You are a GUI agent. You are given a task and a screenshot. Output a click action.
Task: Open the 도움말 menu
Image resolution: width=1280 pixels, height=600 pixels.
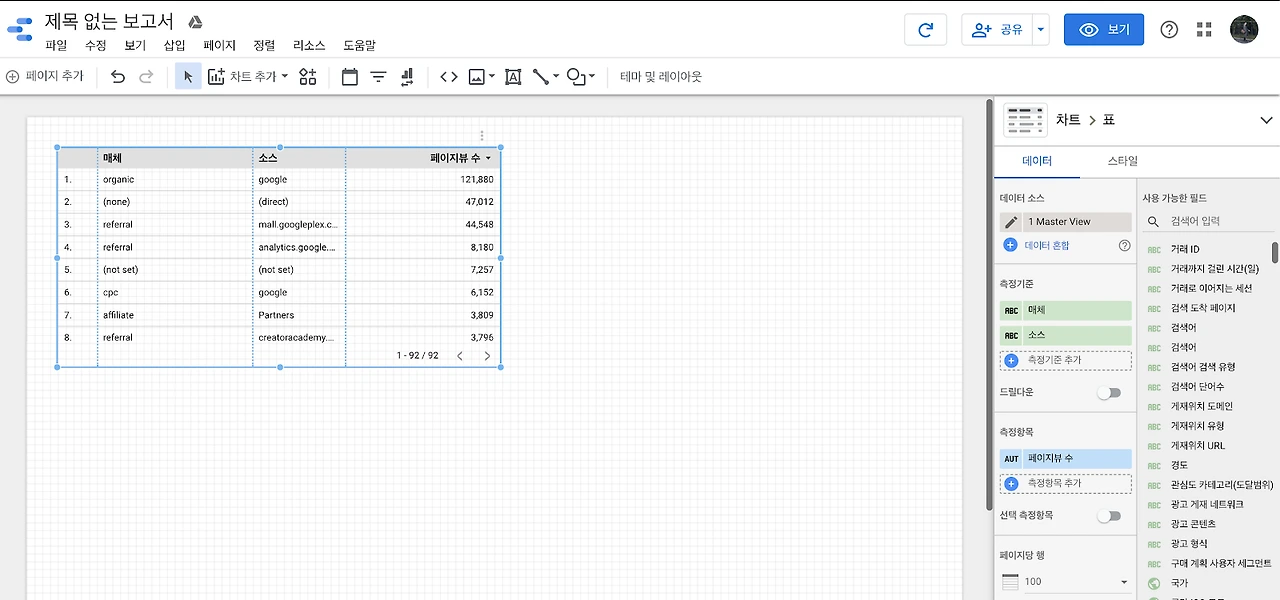[360, 45]
